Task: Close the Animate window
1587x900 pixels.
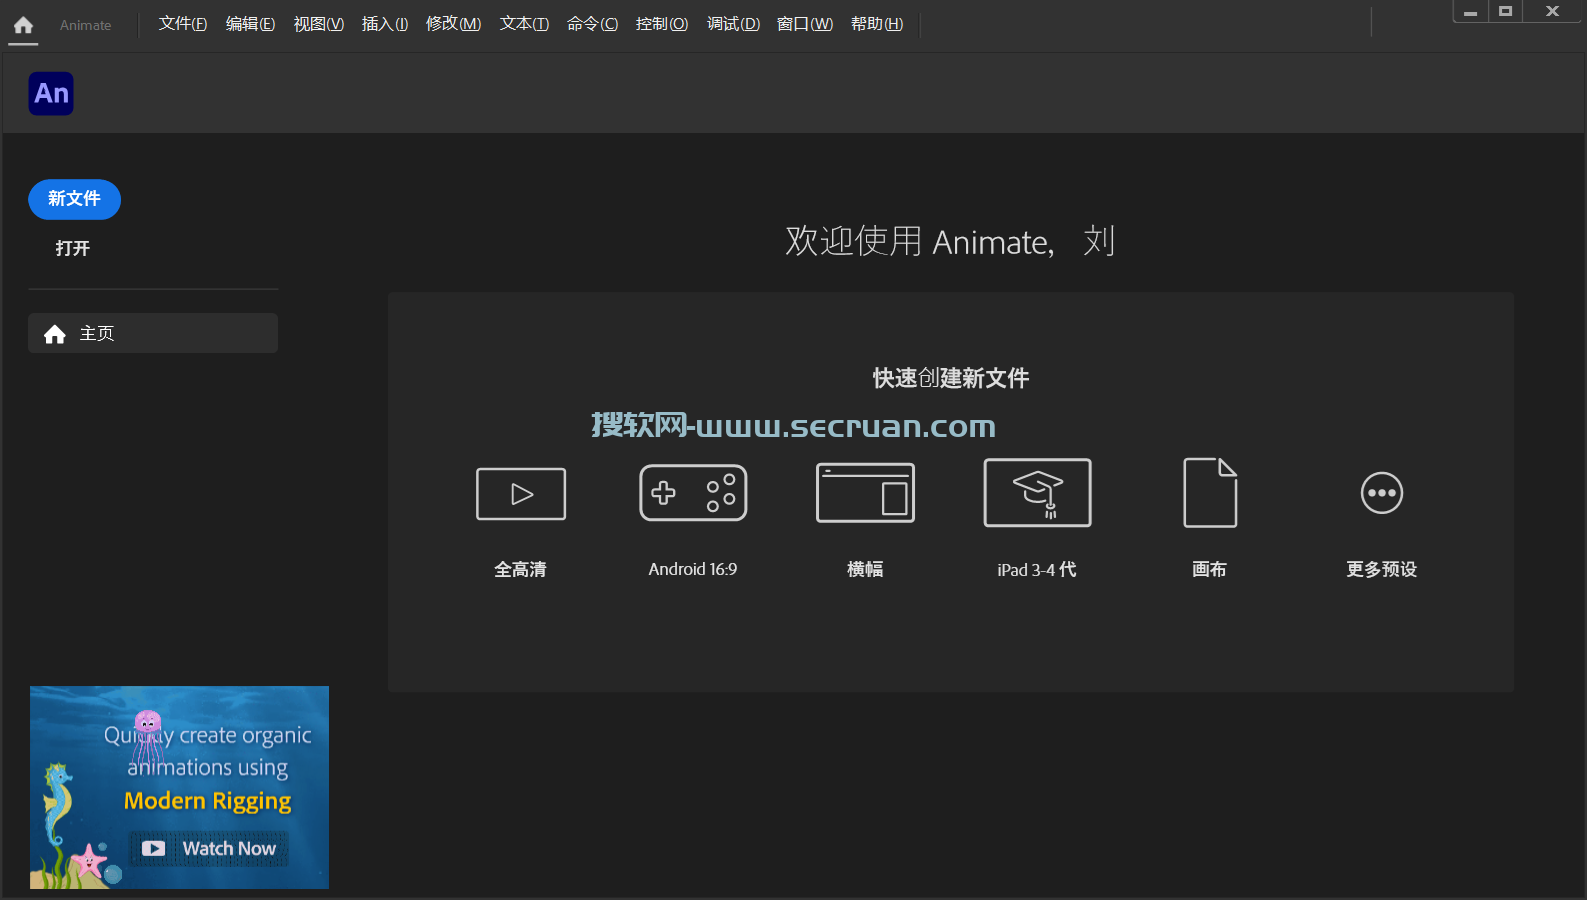Action: [1553, 12]
